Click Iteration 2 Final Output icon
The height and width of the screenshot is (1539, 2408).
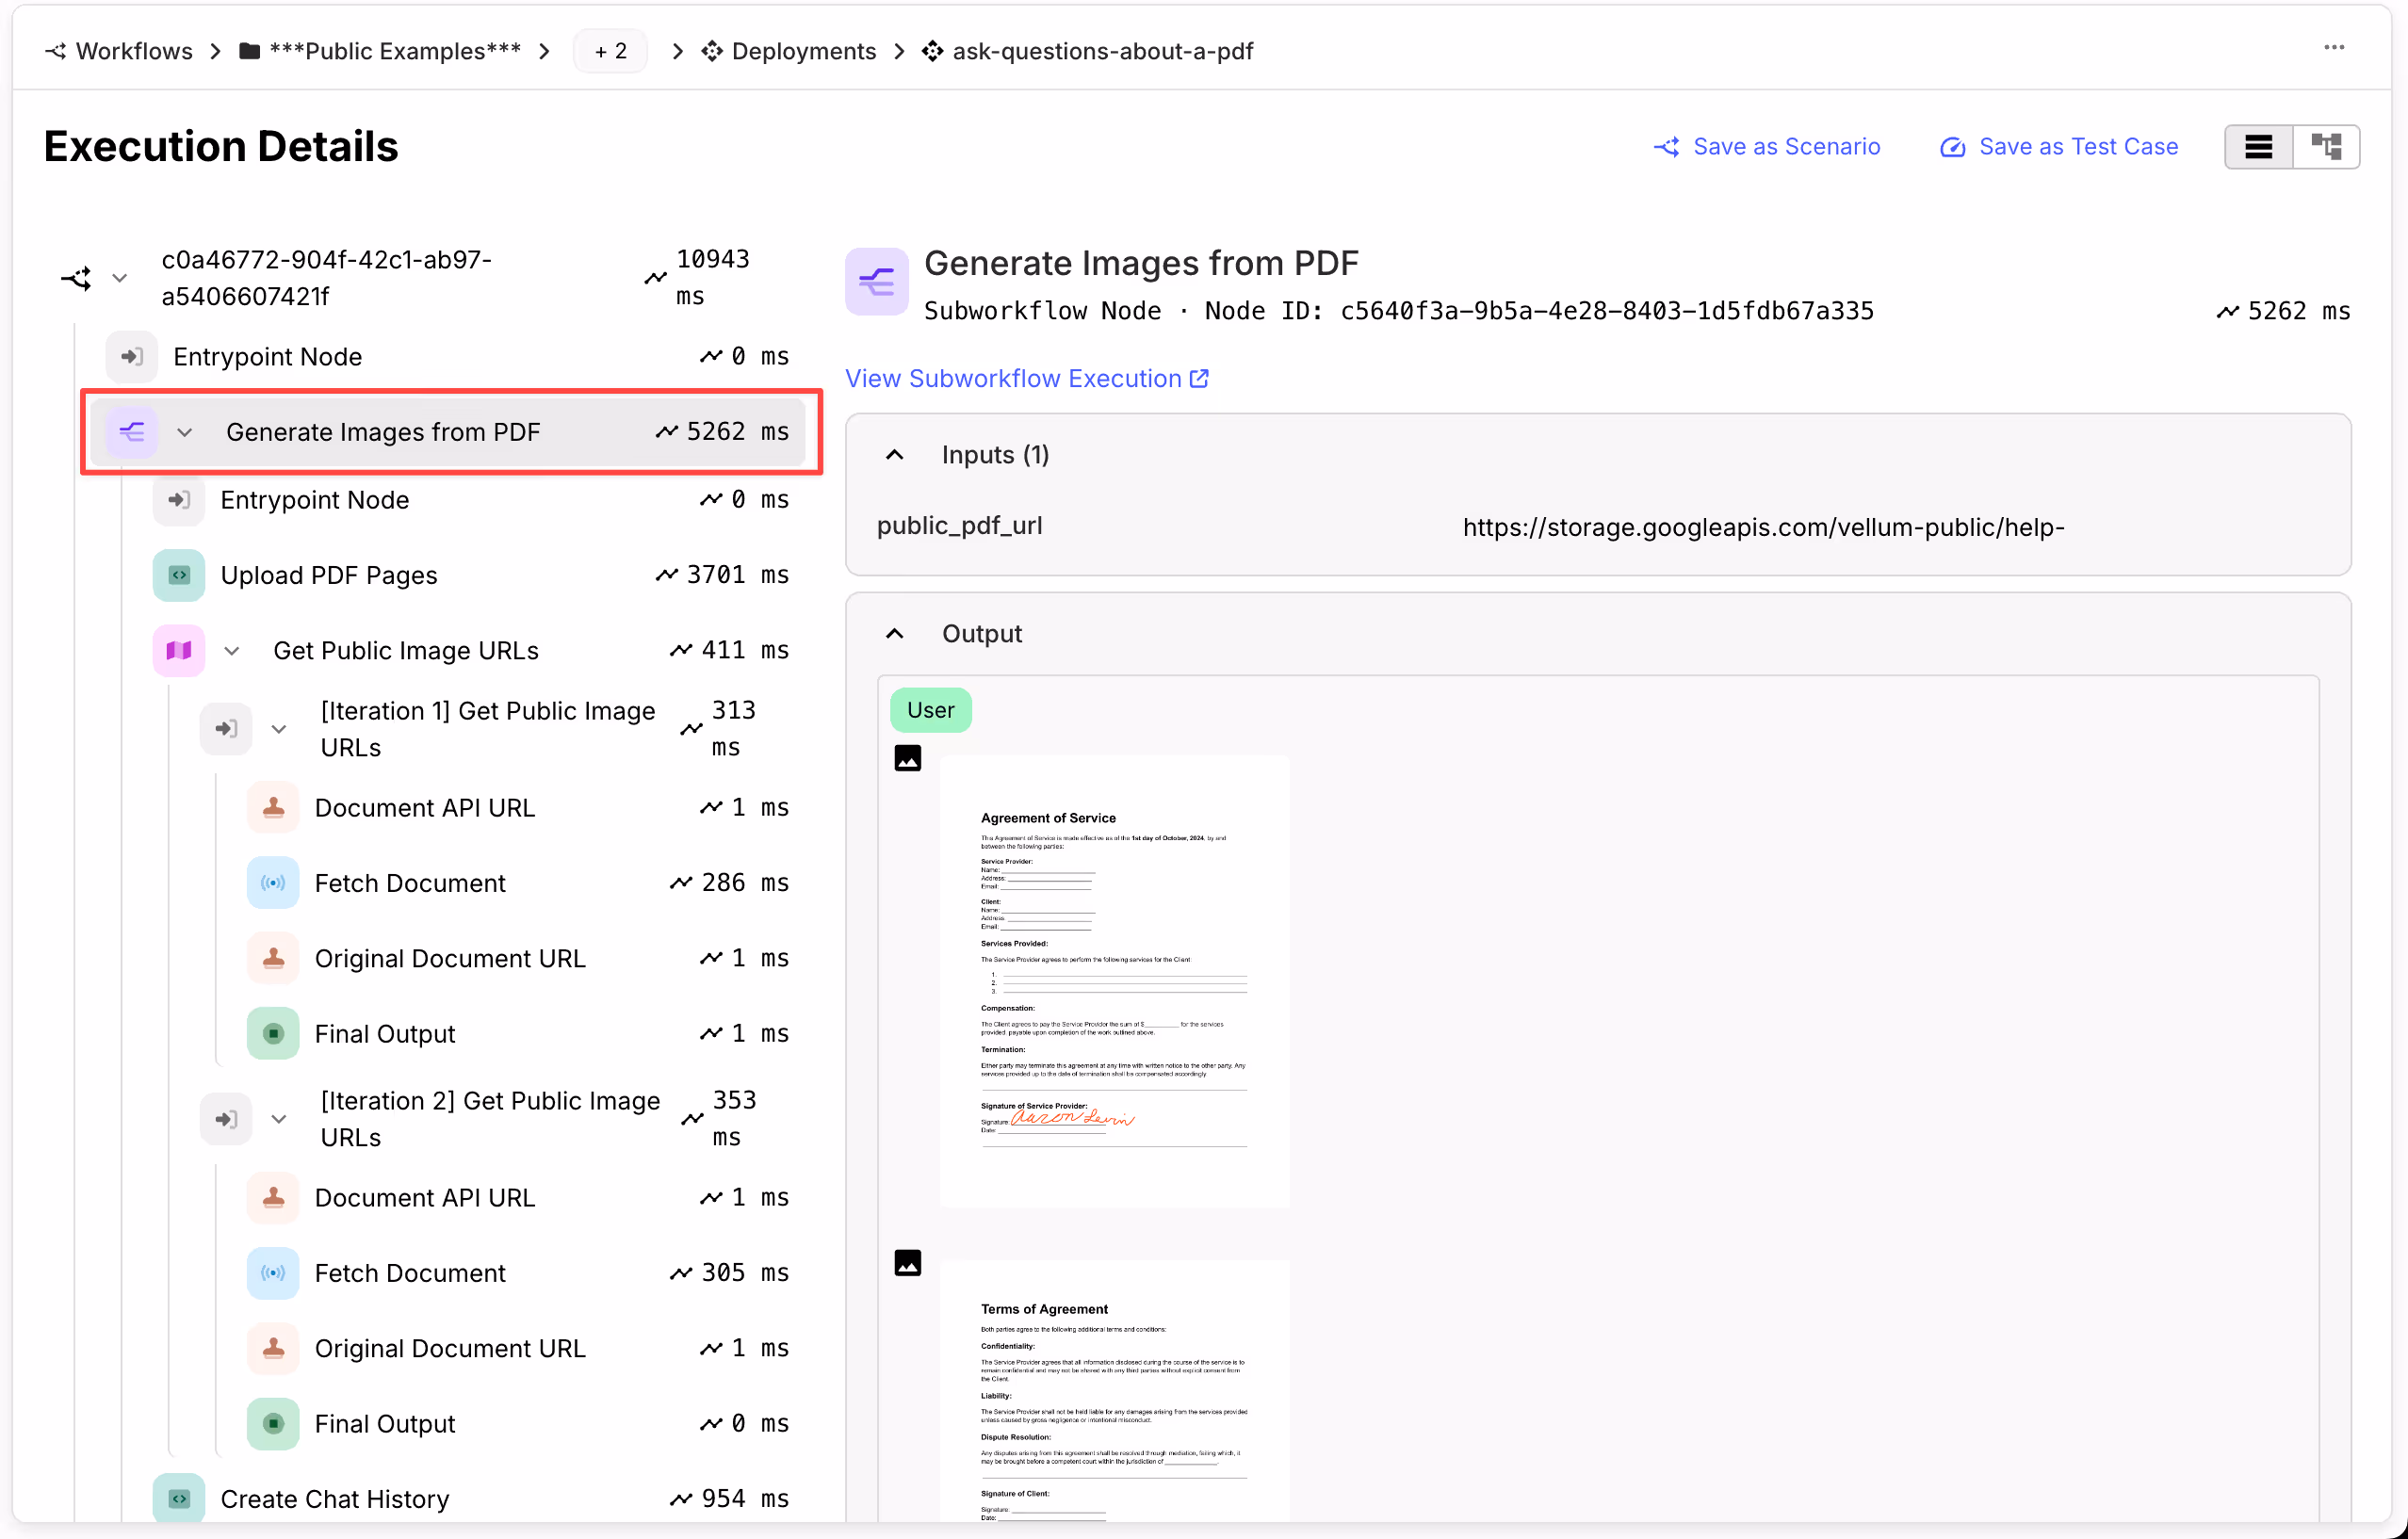pyautogui.click(x=273, y=1423)
